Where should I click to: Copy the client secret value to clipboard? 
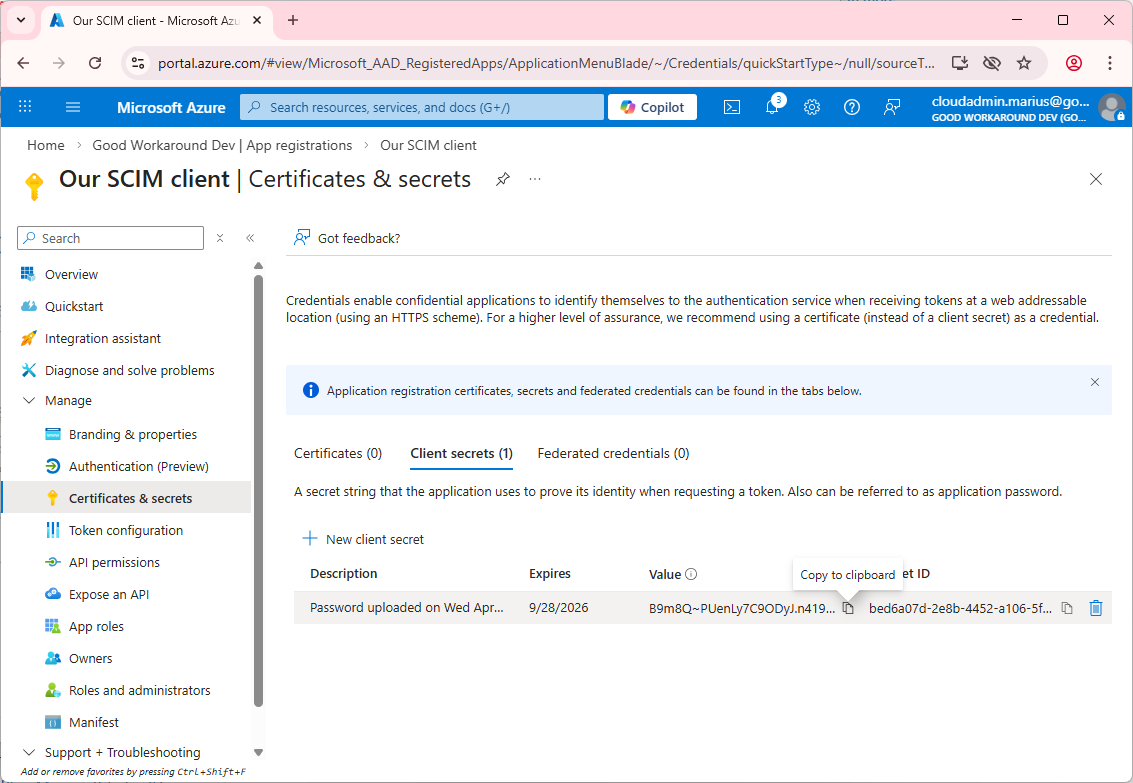848,608
